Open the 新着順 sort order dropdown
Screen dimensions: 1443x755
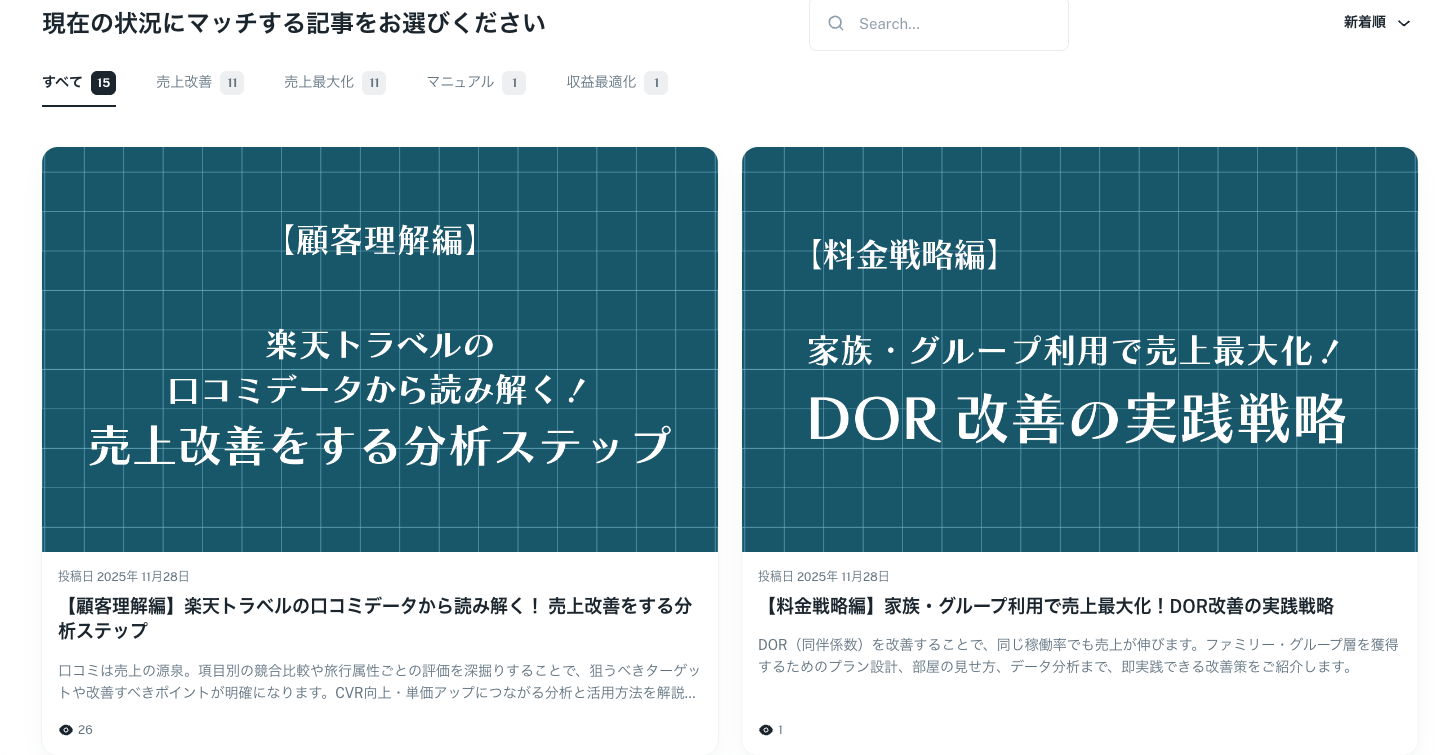coord(1365,23)
